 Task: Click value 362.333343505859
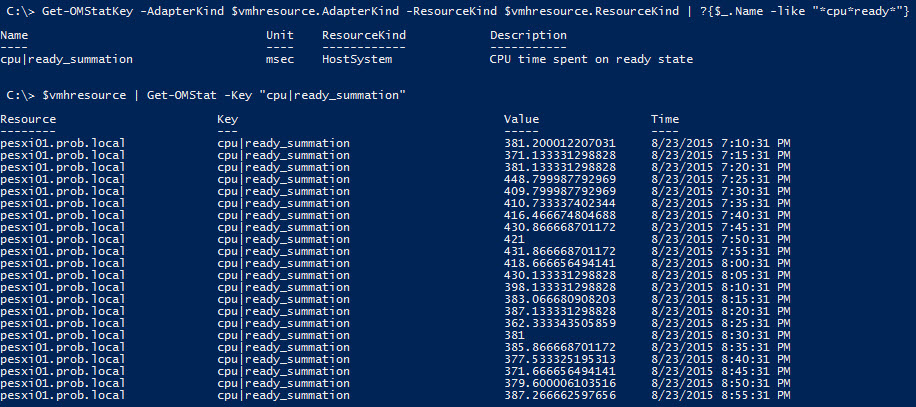[x=560, y=323]
